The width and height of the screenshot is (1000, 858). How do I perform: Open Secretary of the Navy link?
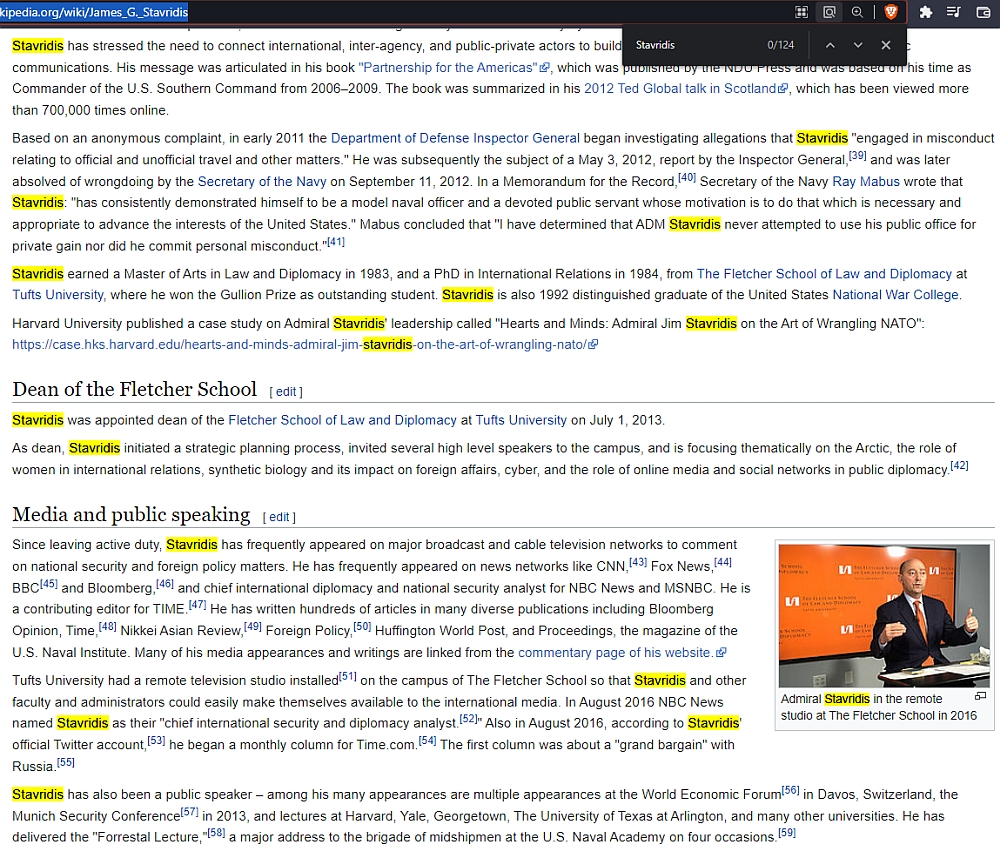pos(262,182)
